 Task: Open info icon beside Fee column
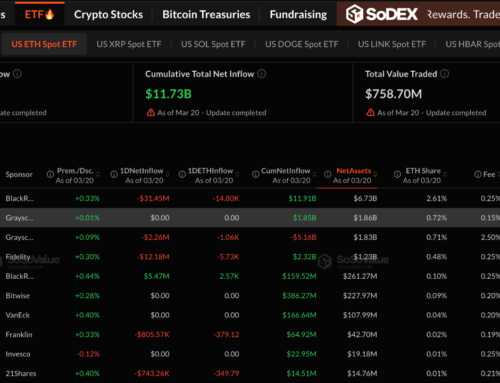coord(478,174)
